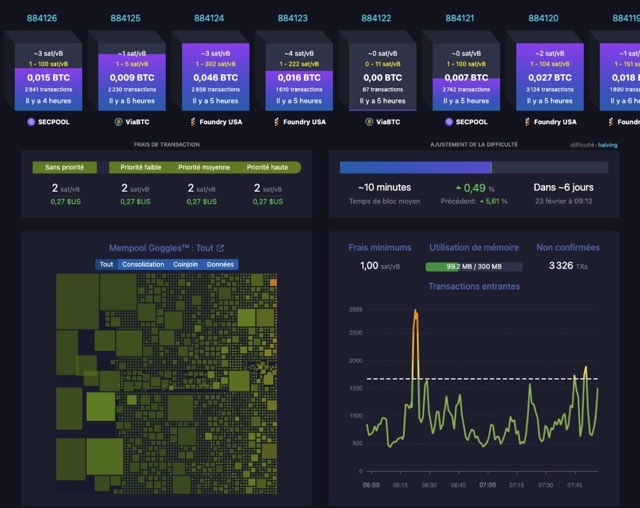
Task: Click the orange square in mempool visualization
Action: (273, 282)
